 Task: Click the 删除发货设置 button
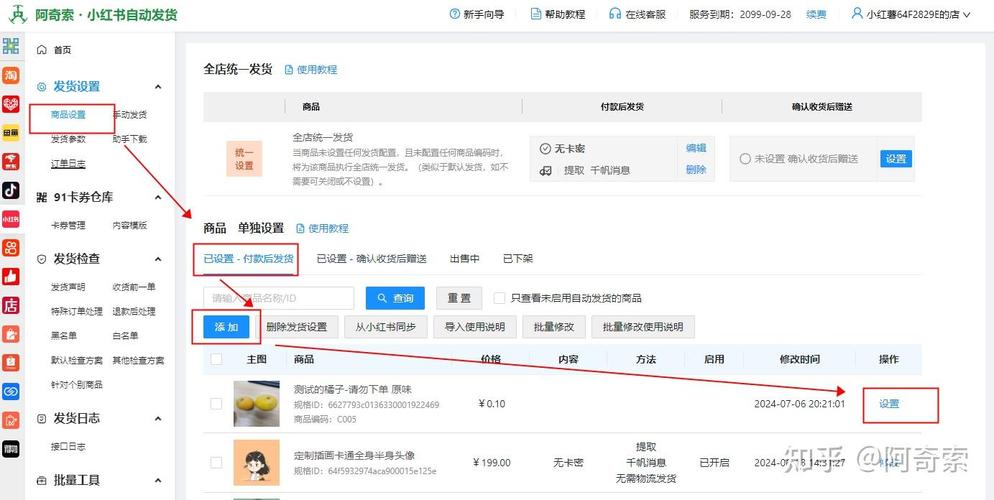tap(297, 327)
